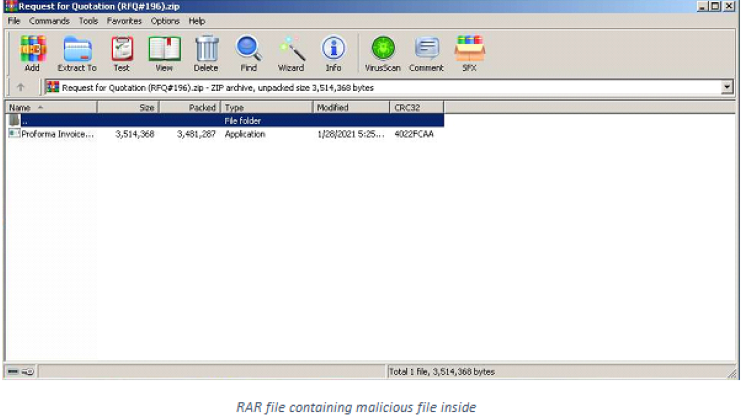Click the archive icon in address bar
750x416 pixels.
[53, 88]
